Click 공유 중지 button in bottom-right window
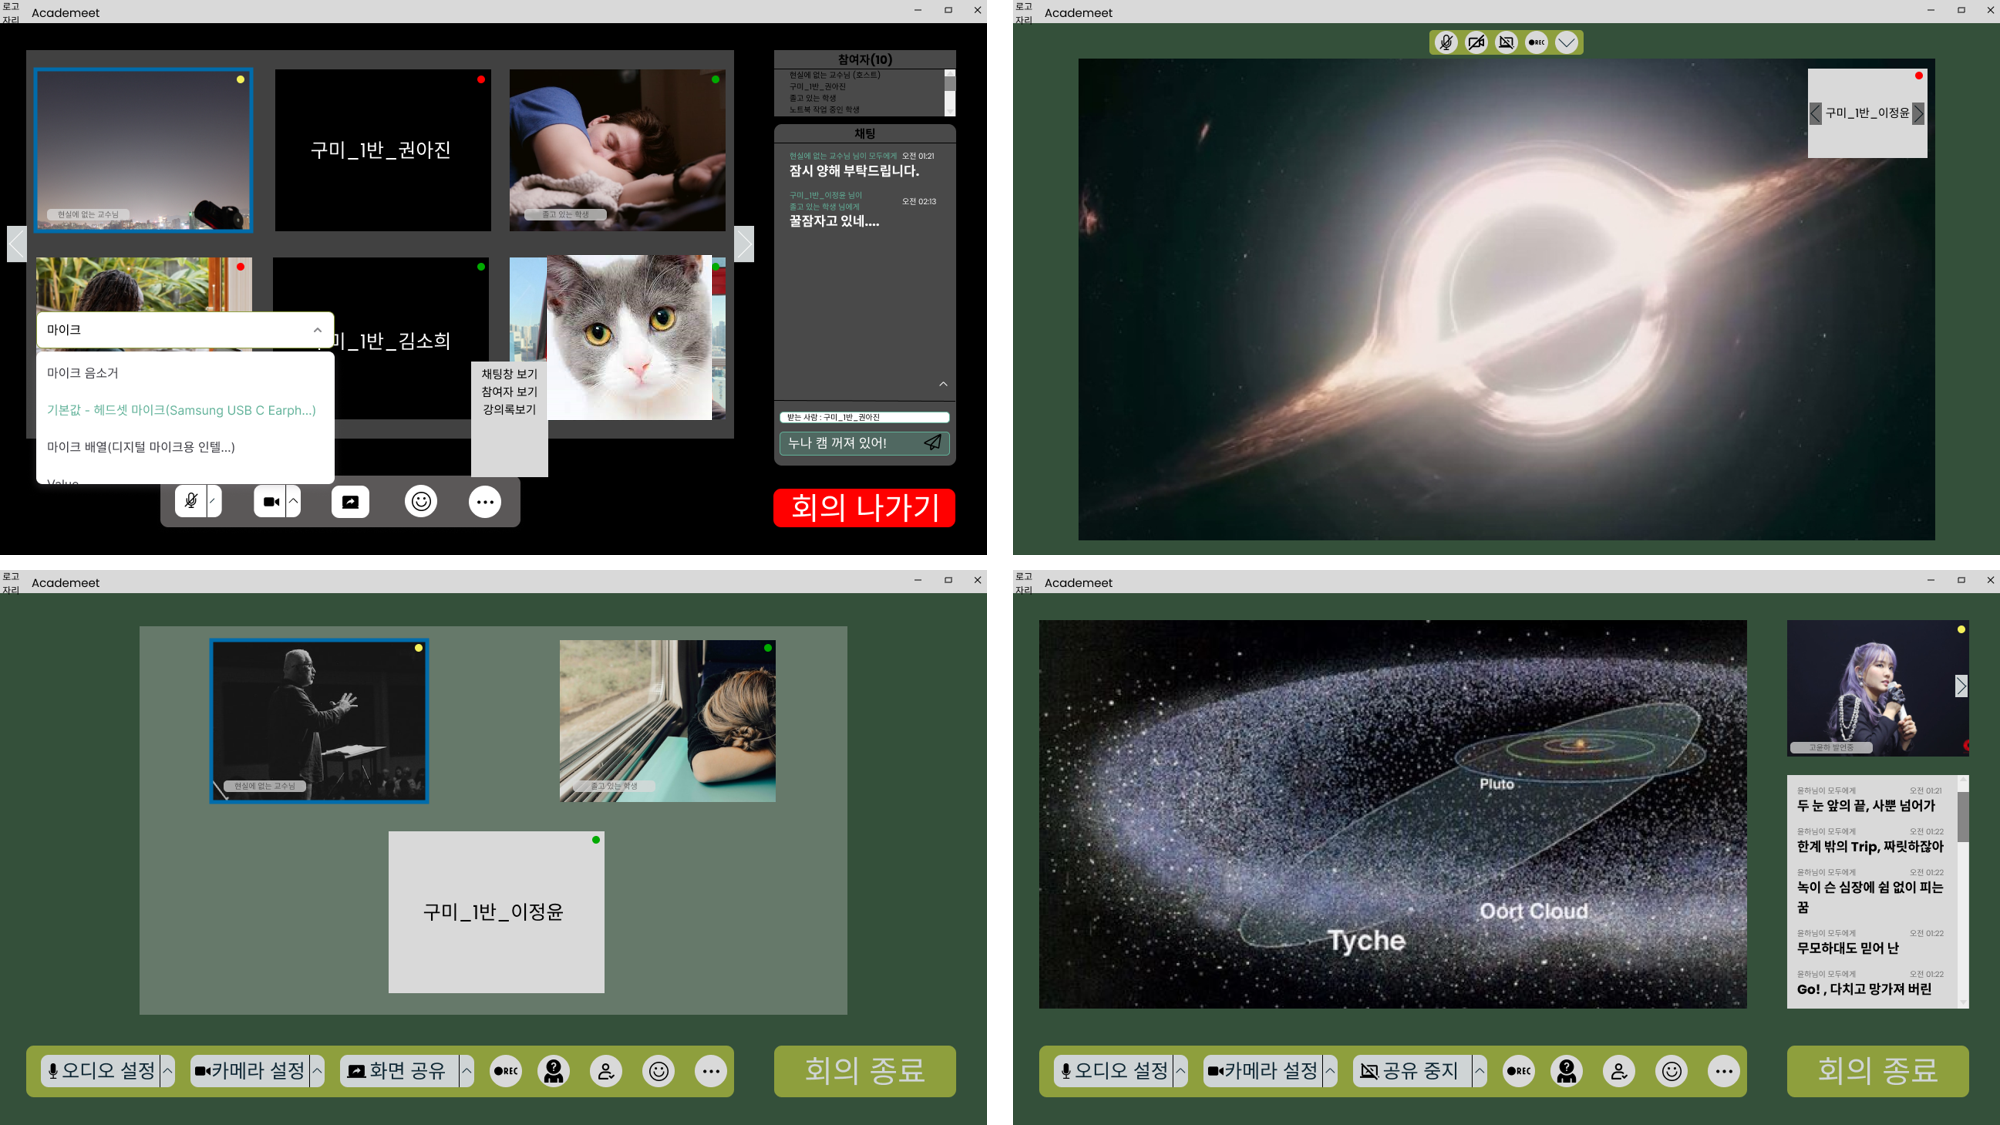The width and height of the screenshot is (2000, 1125). click(x=1410, y=1071)
